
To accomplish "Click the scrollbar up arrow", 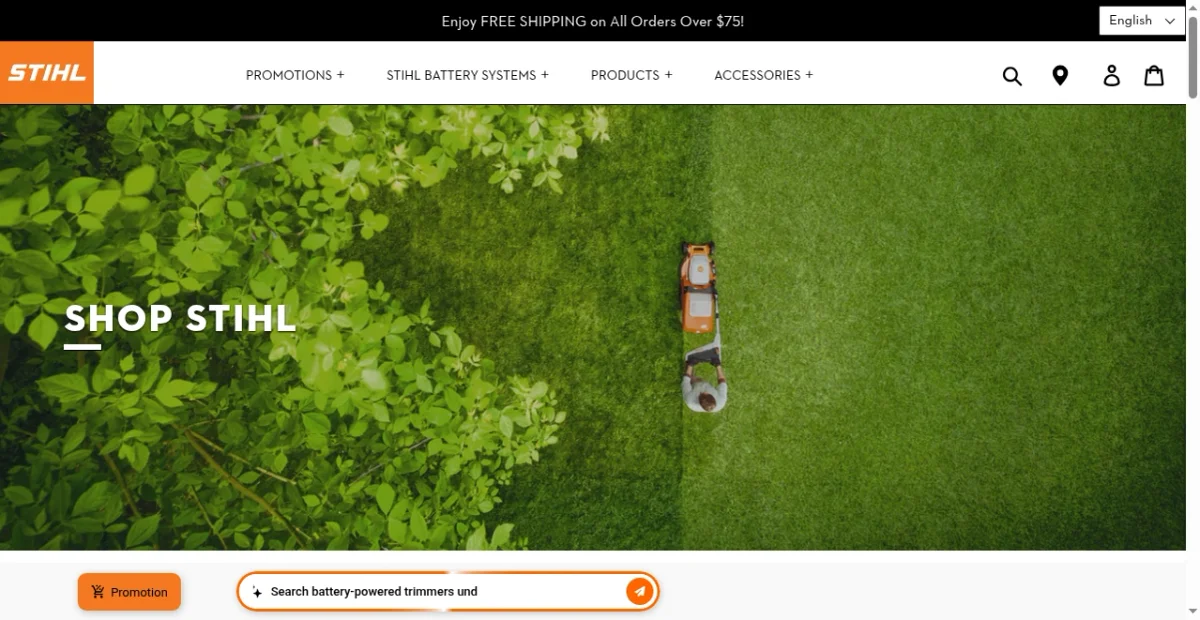I will point(1192,6).
